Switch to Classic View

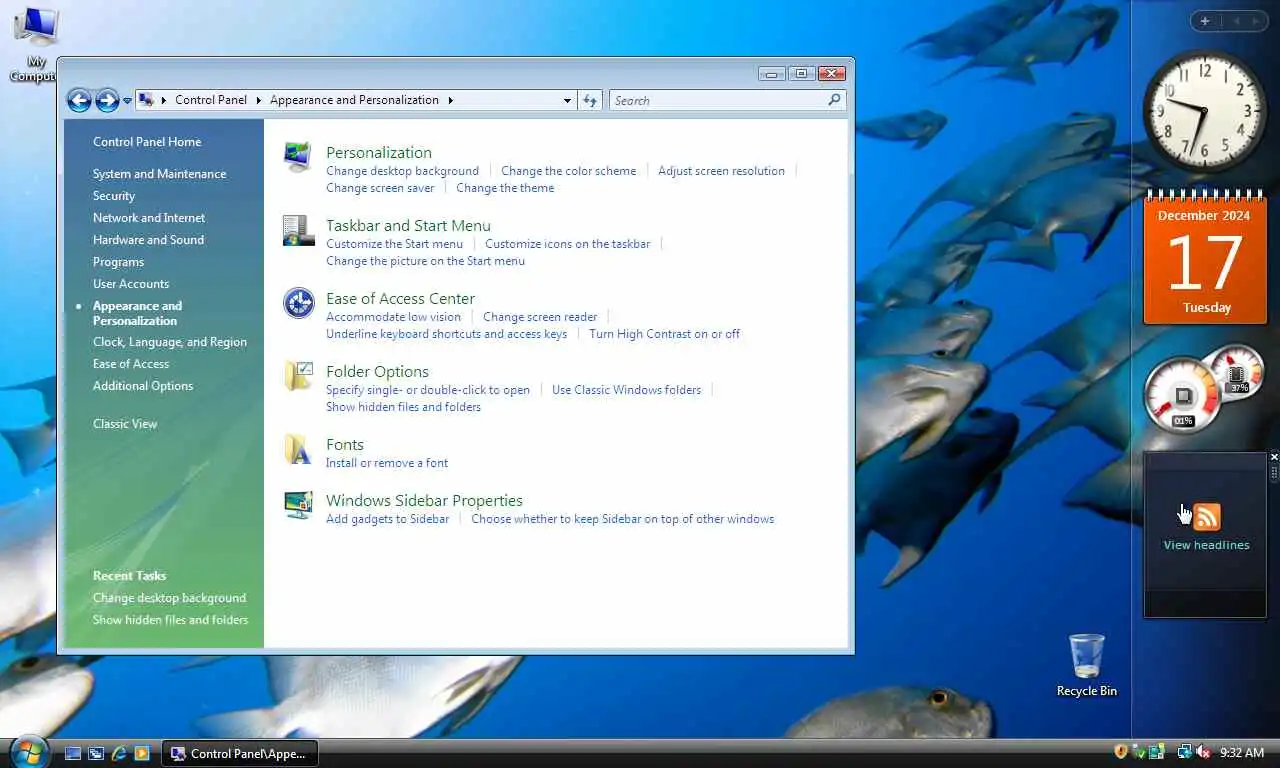click(x=125, y=424)
